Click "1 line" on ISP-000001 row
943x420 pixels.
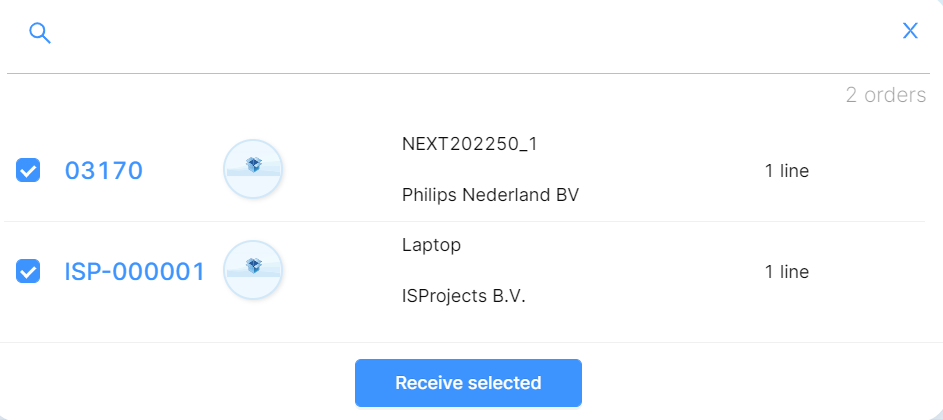[x=787, y=272]
